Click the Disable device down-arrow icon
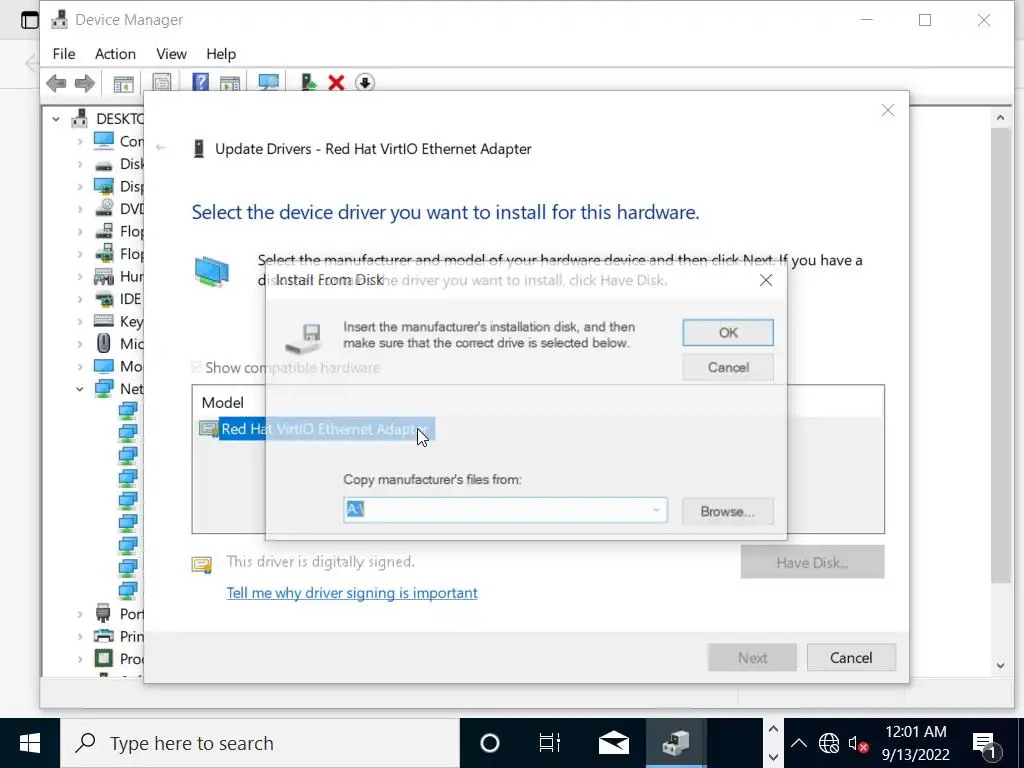The image size is (1024, 768). [x=364, y=83]
